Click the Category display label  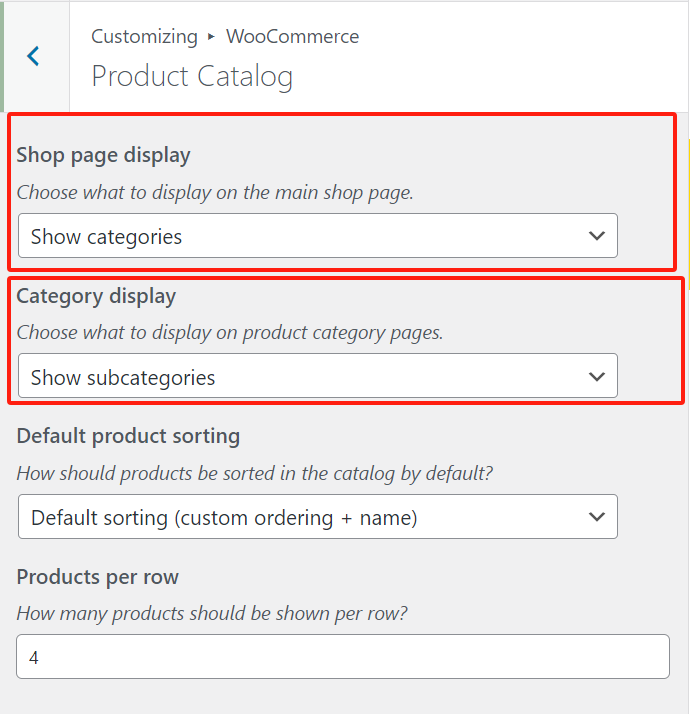(x=96, y=296)
